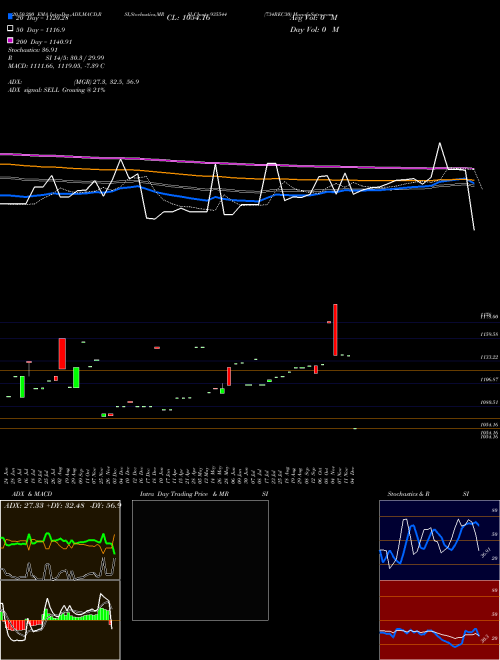Click the blue 20 Day legend swatch
The height and width of the screenshot is (660, 500).
click(10, 17)
